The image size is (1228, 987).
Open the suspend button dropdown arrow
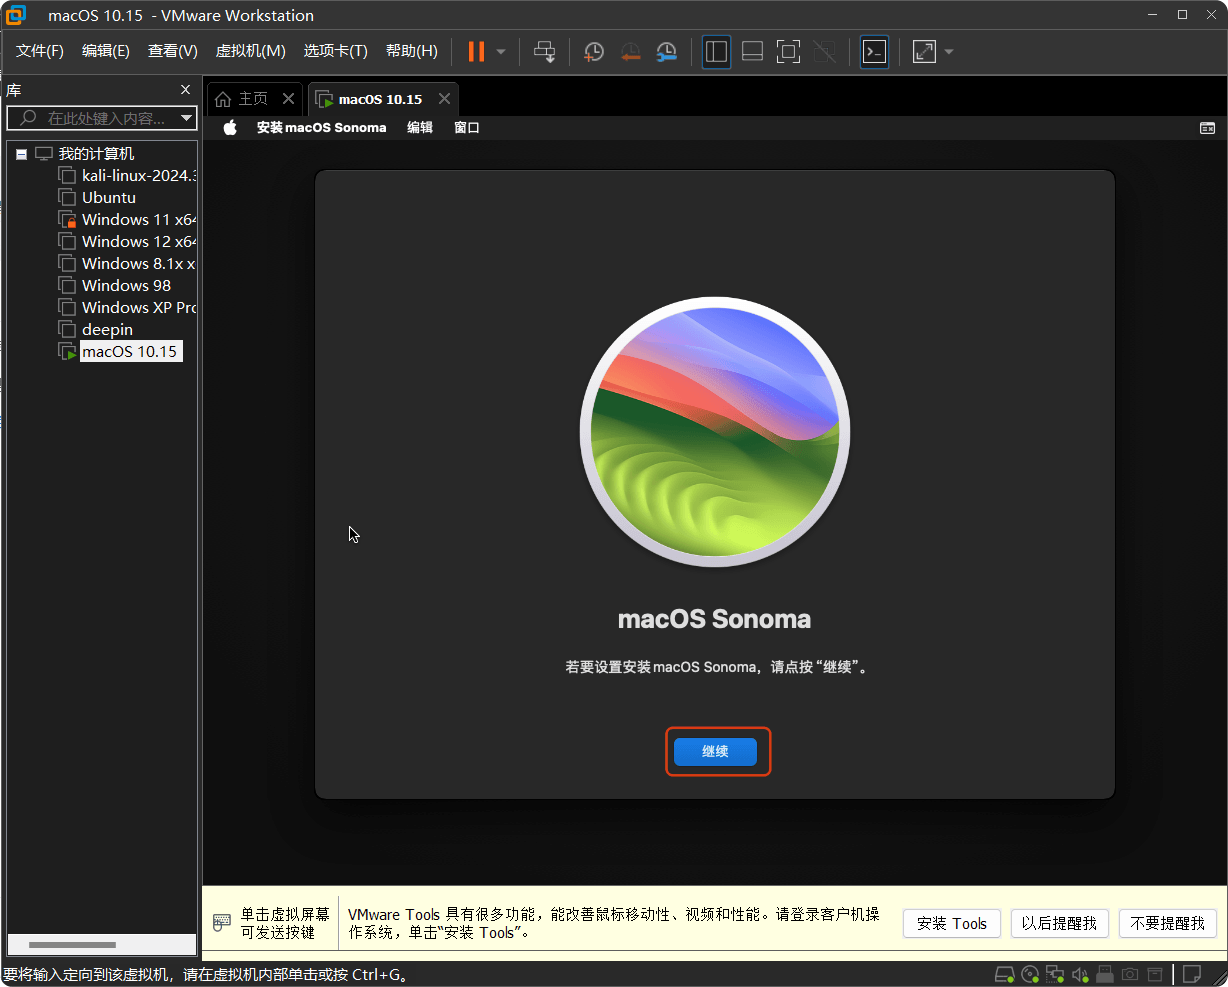pos(499,52)
